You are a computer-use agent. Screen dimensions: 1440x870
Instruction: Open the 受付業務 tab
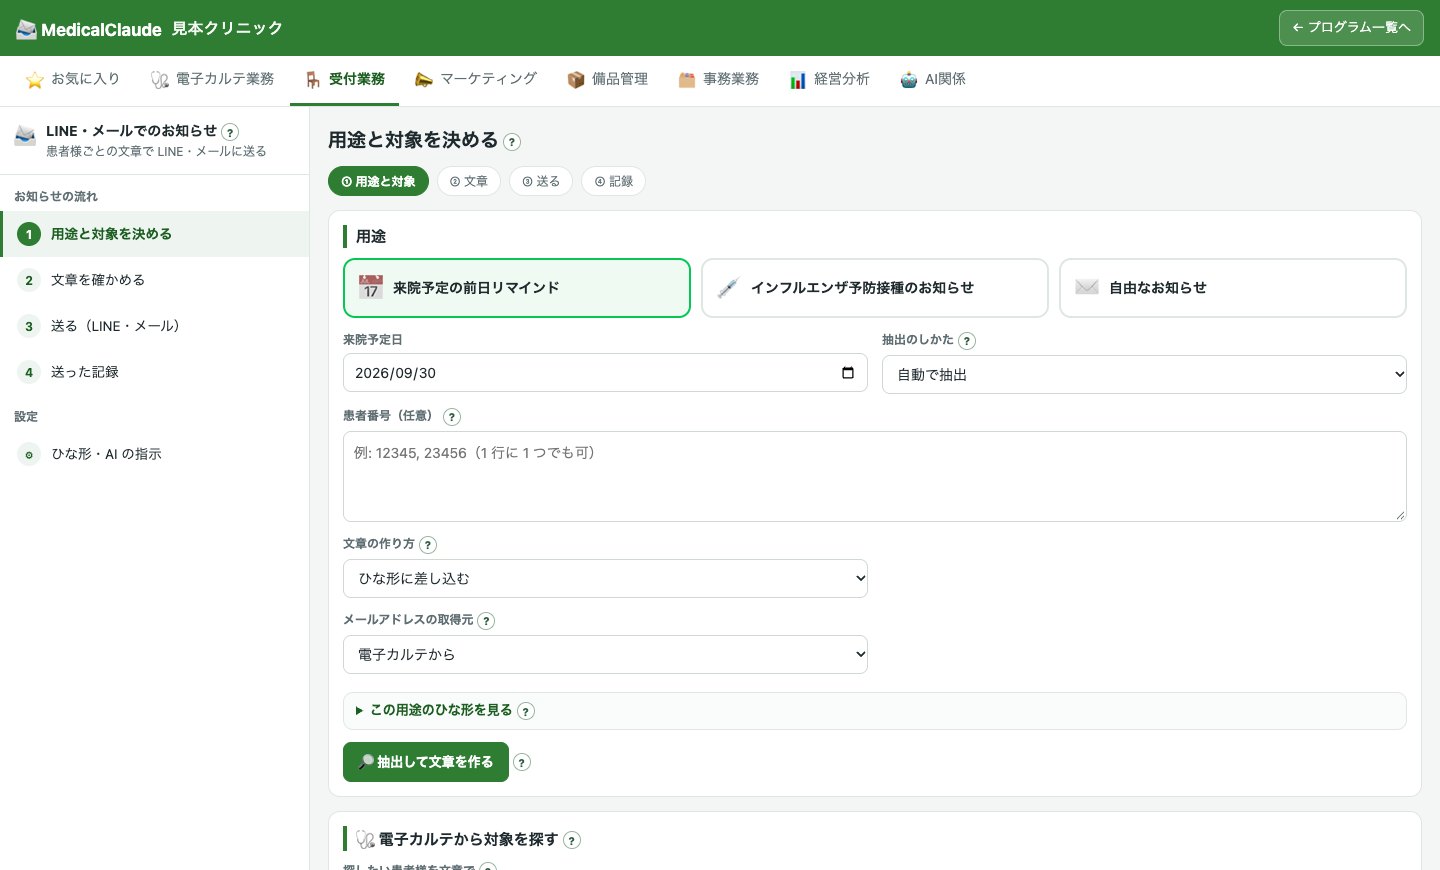pos(345,80)
